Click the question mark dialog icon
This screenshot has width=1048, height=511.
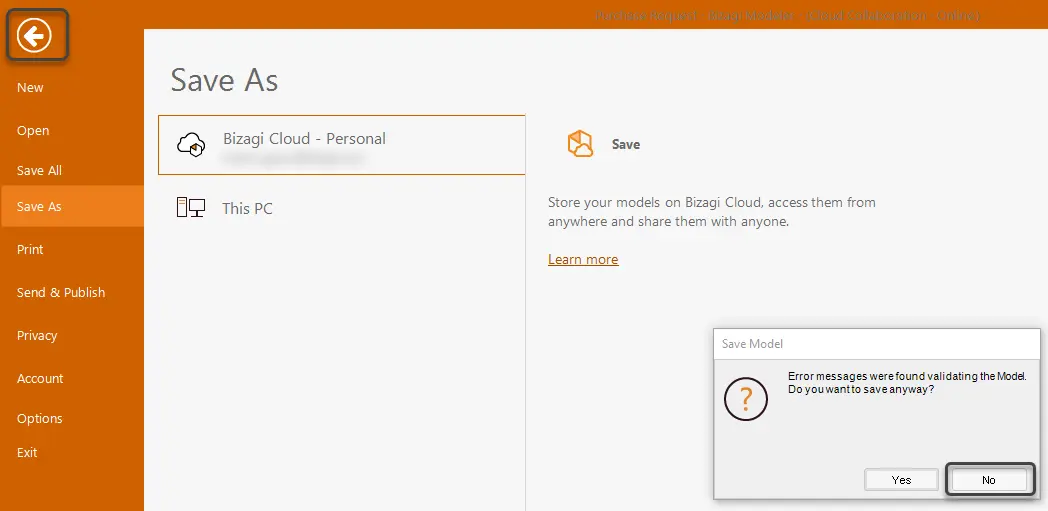point(746,399)
